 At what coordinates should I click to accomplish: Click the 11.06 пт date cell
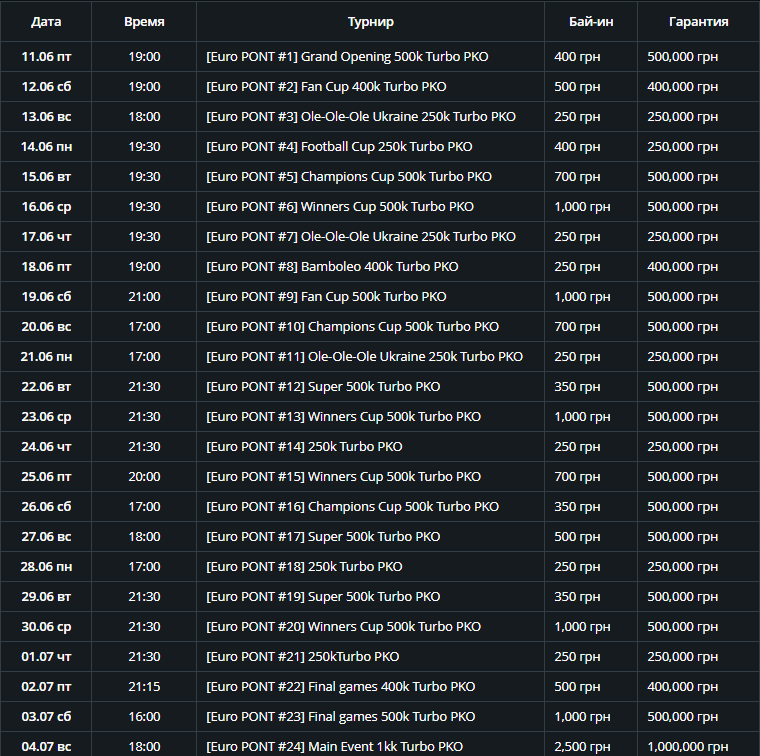[46, 57]
